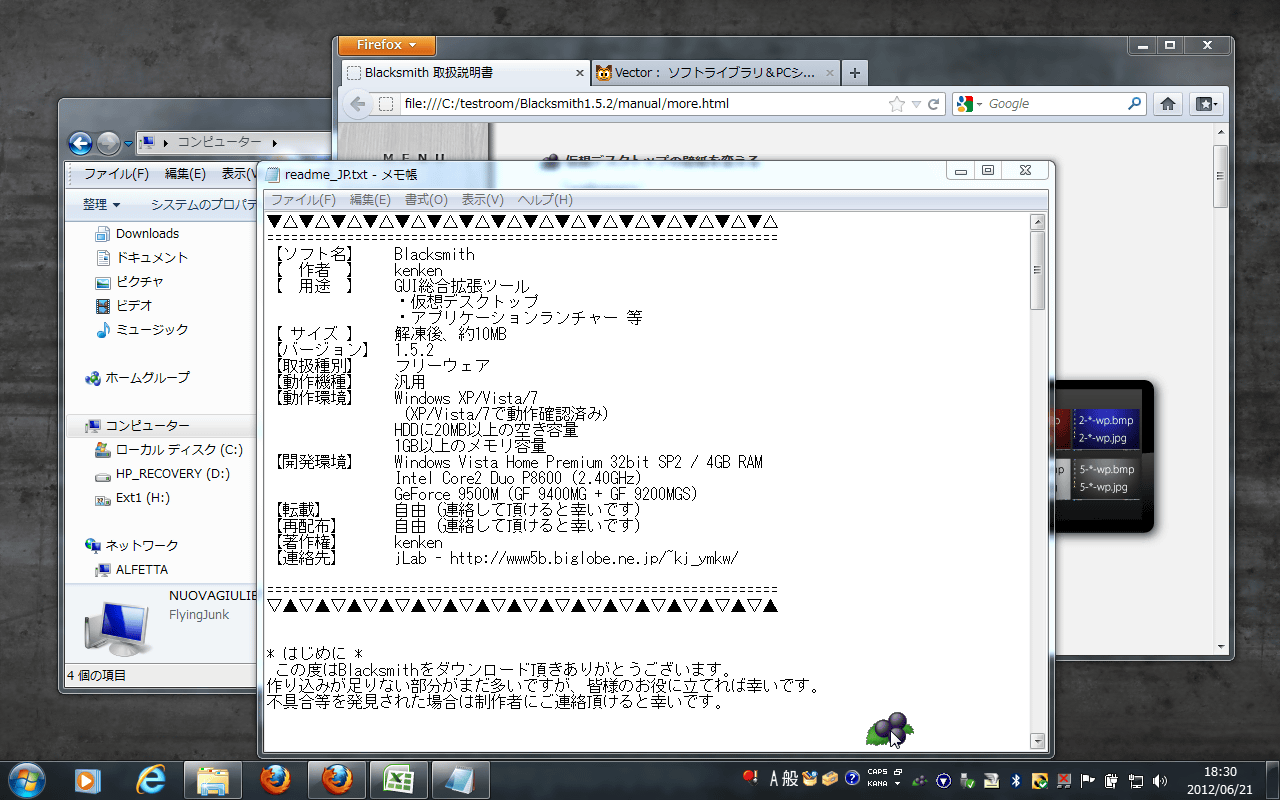The width and height of the screenshot is (1280, 800).
Task: Click コンピューター in Explorer address bar
Action: tap(220, 143)
